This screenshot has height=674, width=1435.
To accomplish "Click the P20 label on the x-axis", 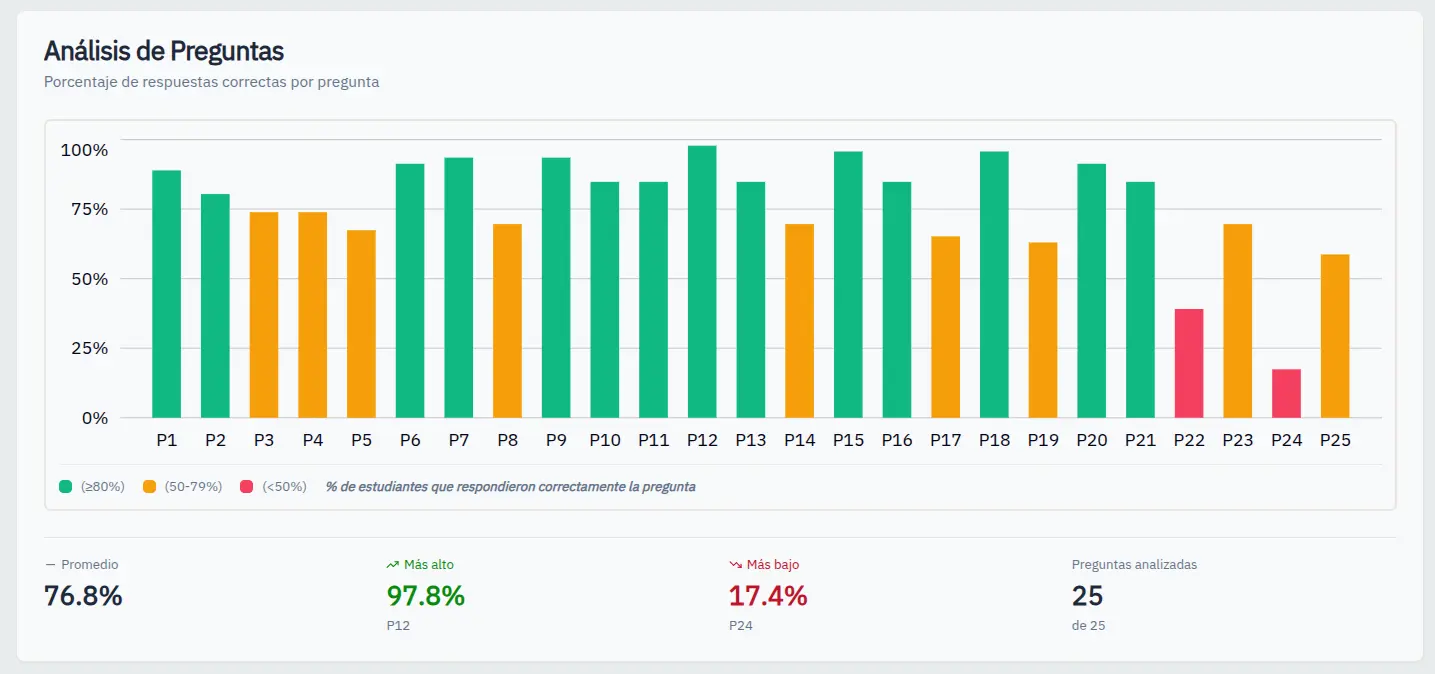I will (x=1091, y=440).
